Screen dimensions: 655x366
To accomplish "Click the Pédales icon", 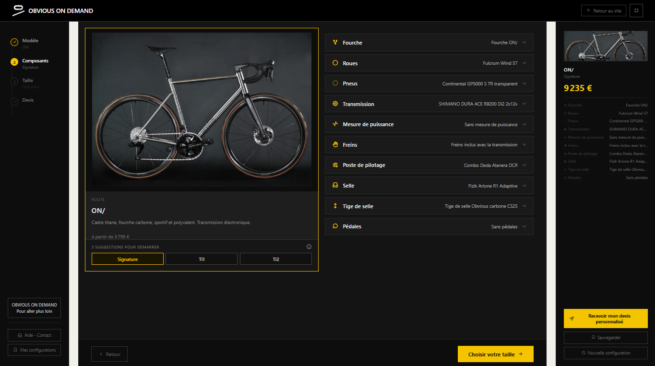I will tap(335, 226).
